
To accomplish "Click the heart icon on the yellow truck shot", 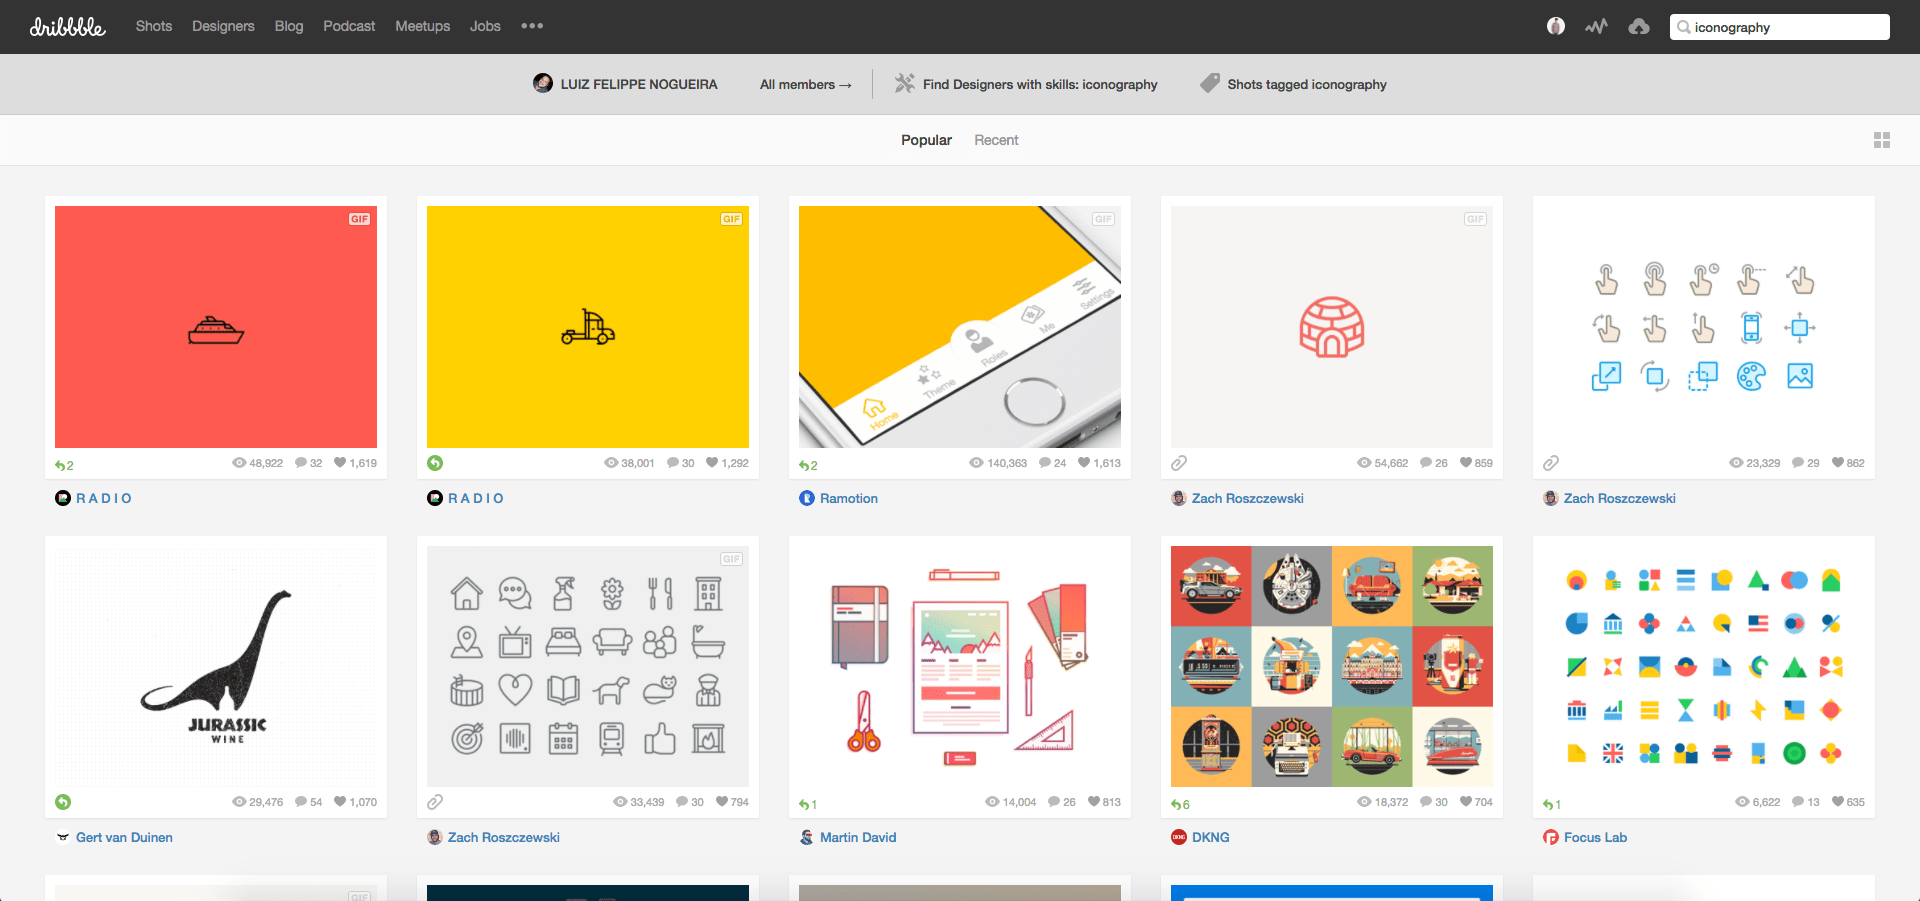I will click(712, 462).
